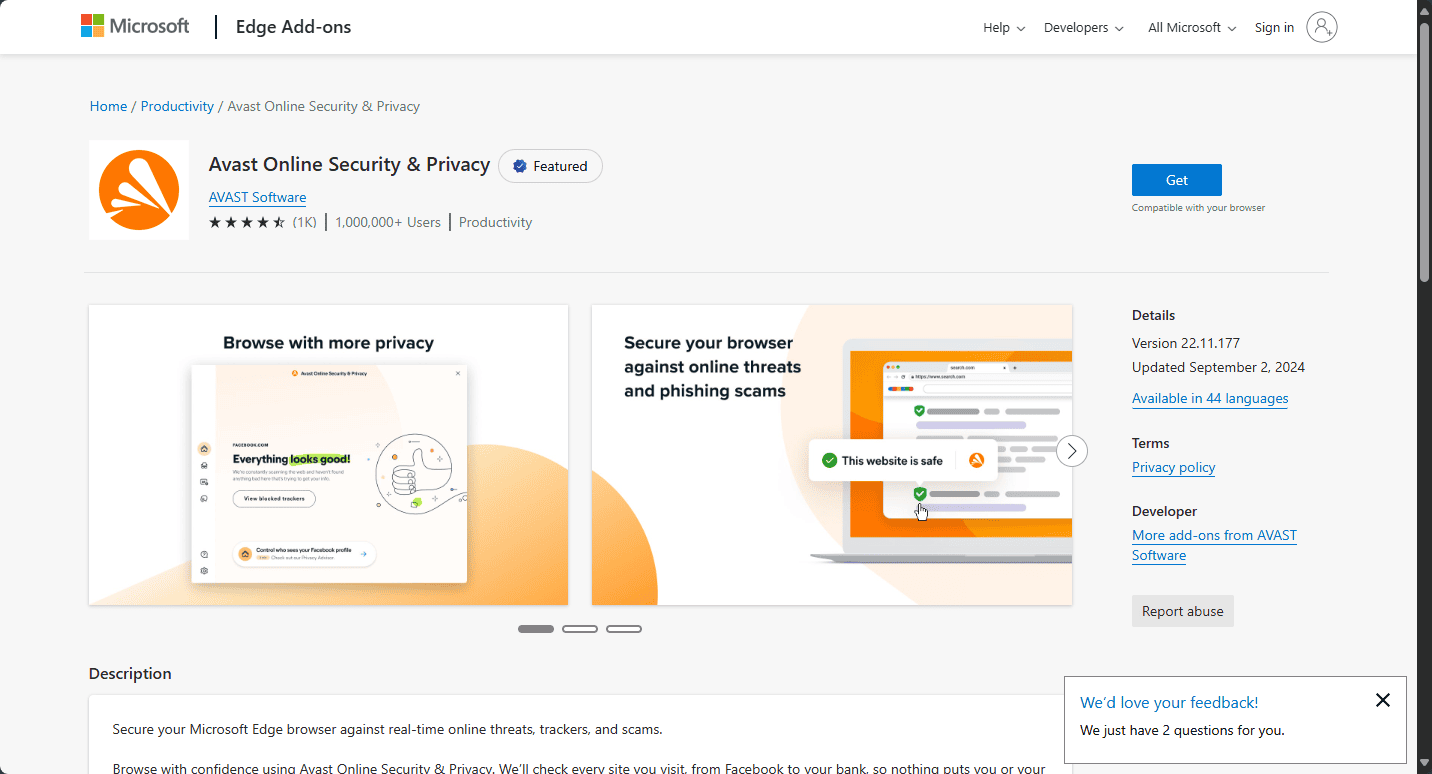
Task: Open the 'Browse with more privacy' screenshot
Action: [x=328, y=455]
